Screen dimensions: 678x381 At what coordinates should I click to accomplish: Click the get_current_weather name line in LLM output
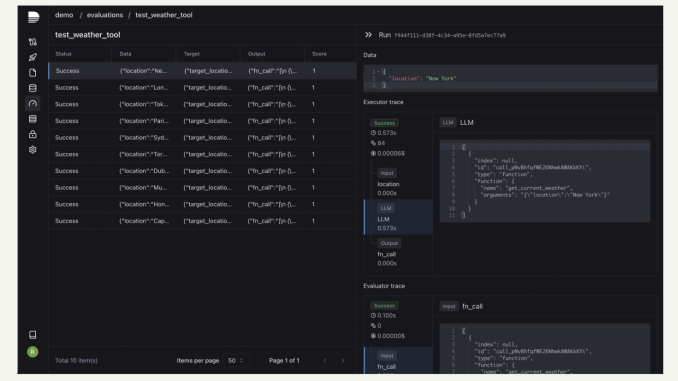(527, 188)
